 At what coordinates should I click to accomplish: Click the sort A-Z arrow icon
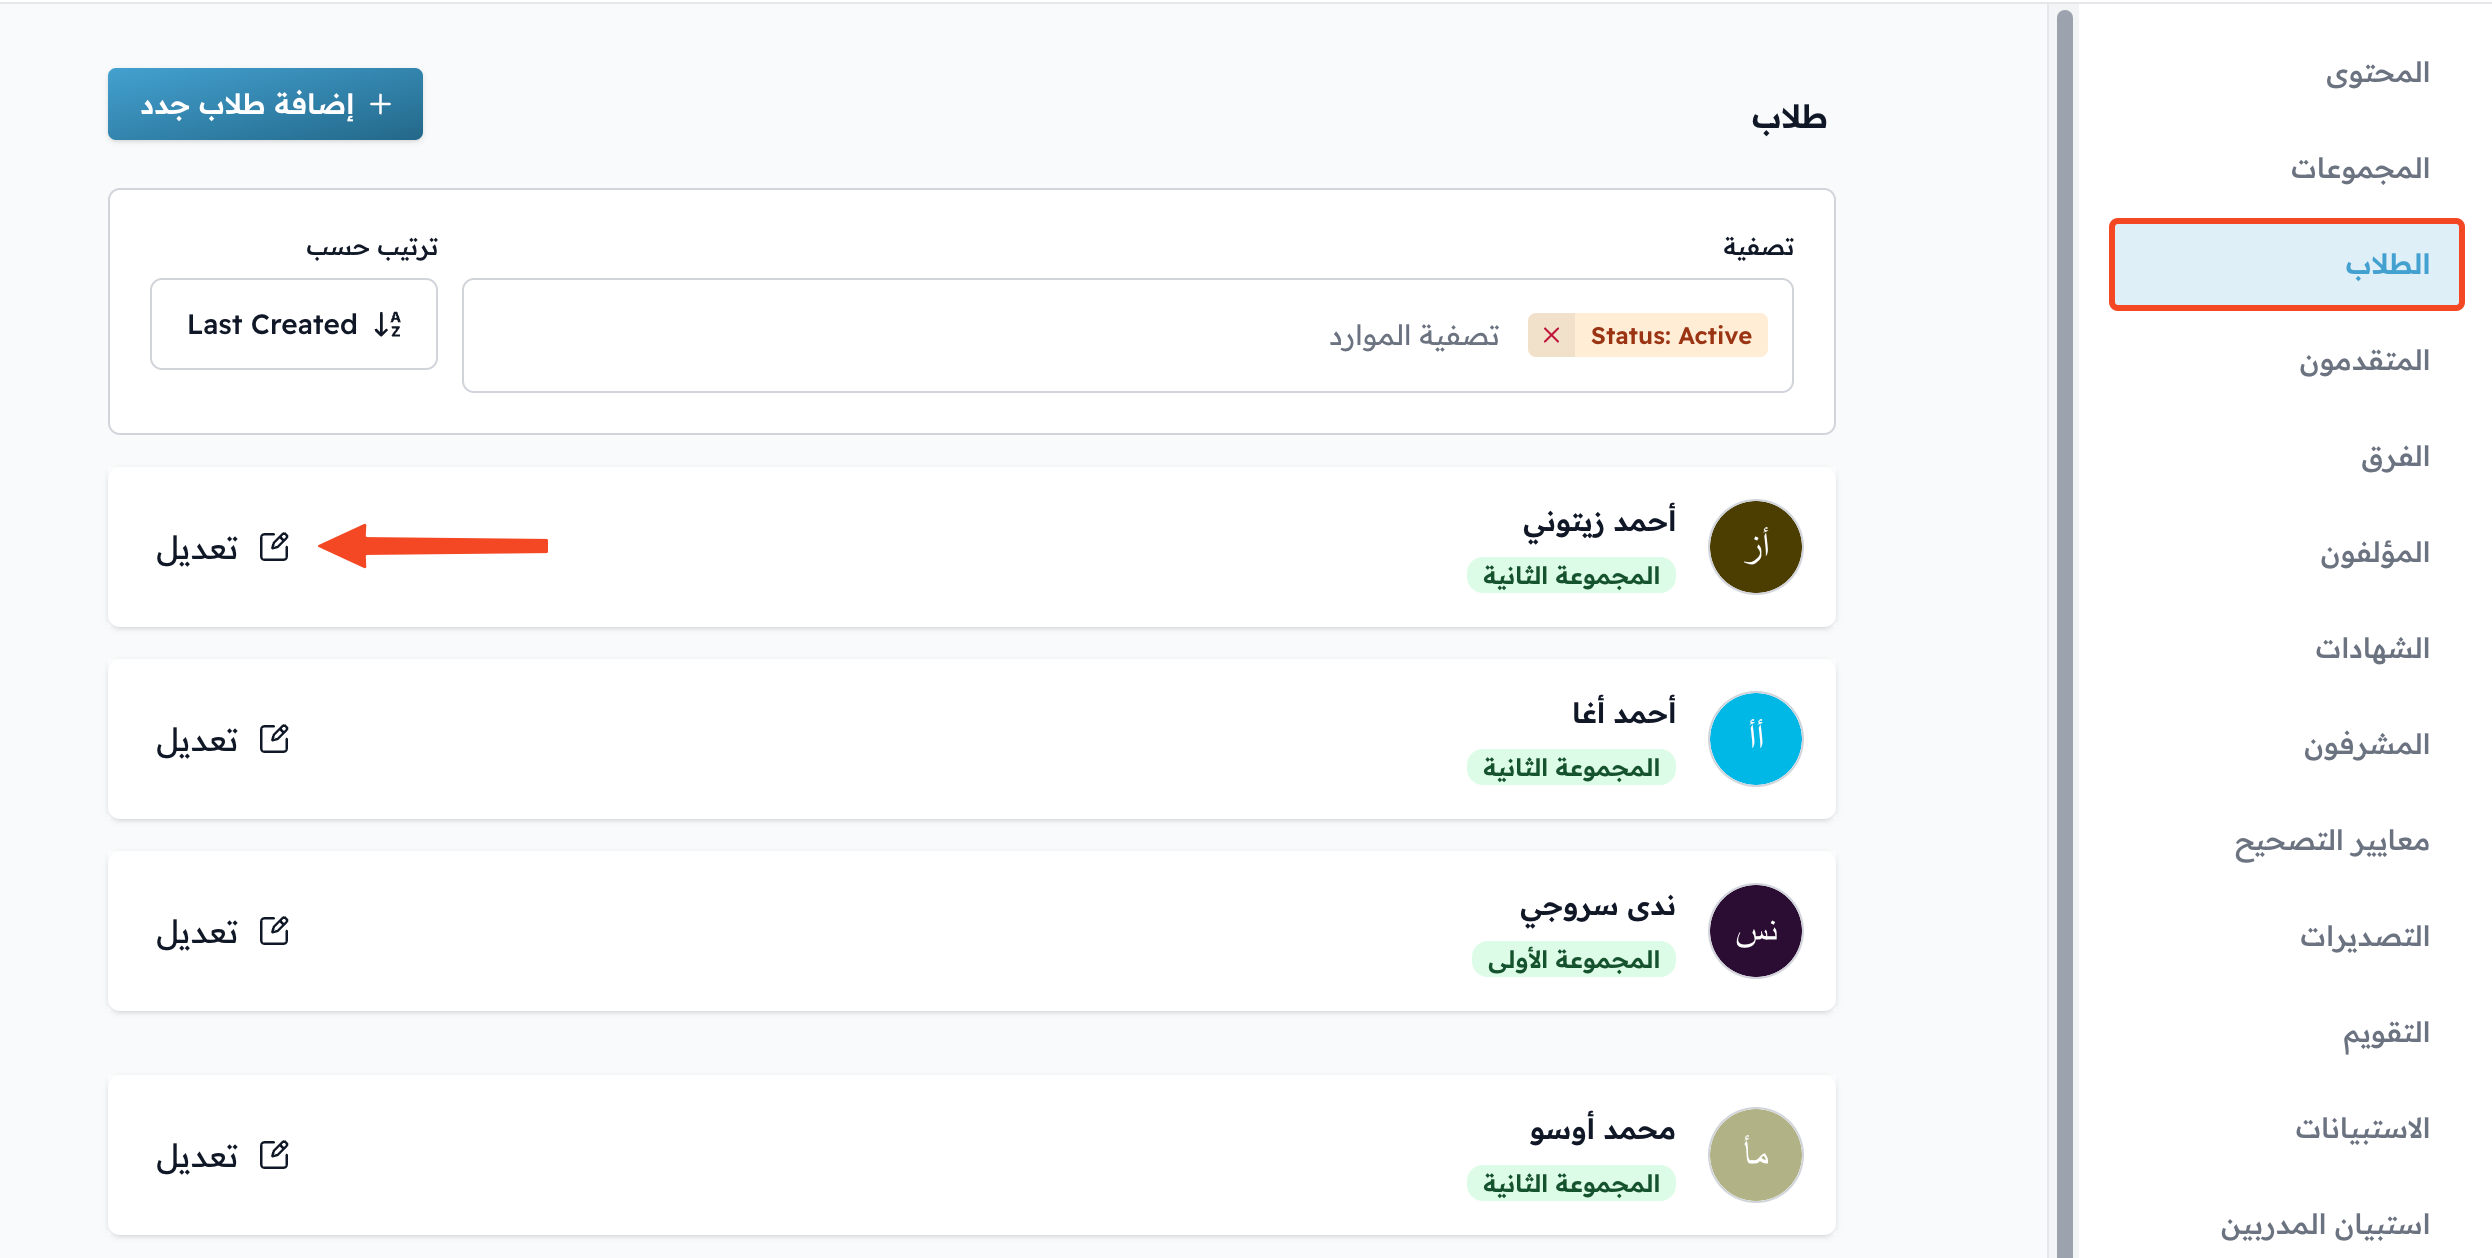click(x=388, y=324)
